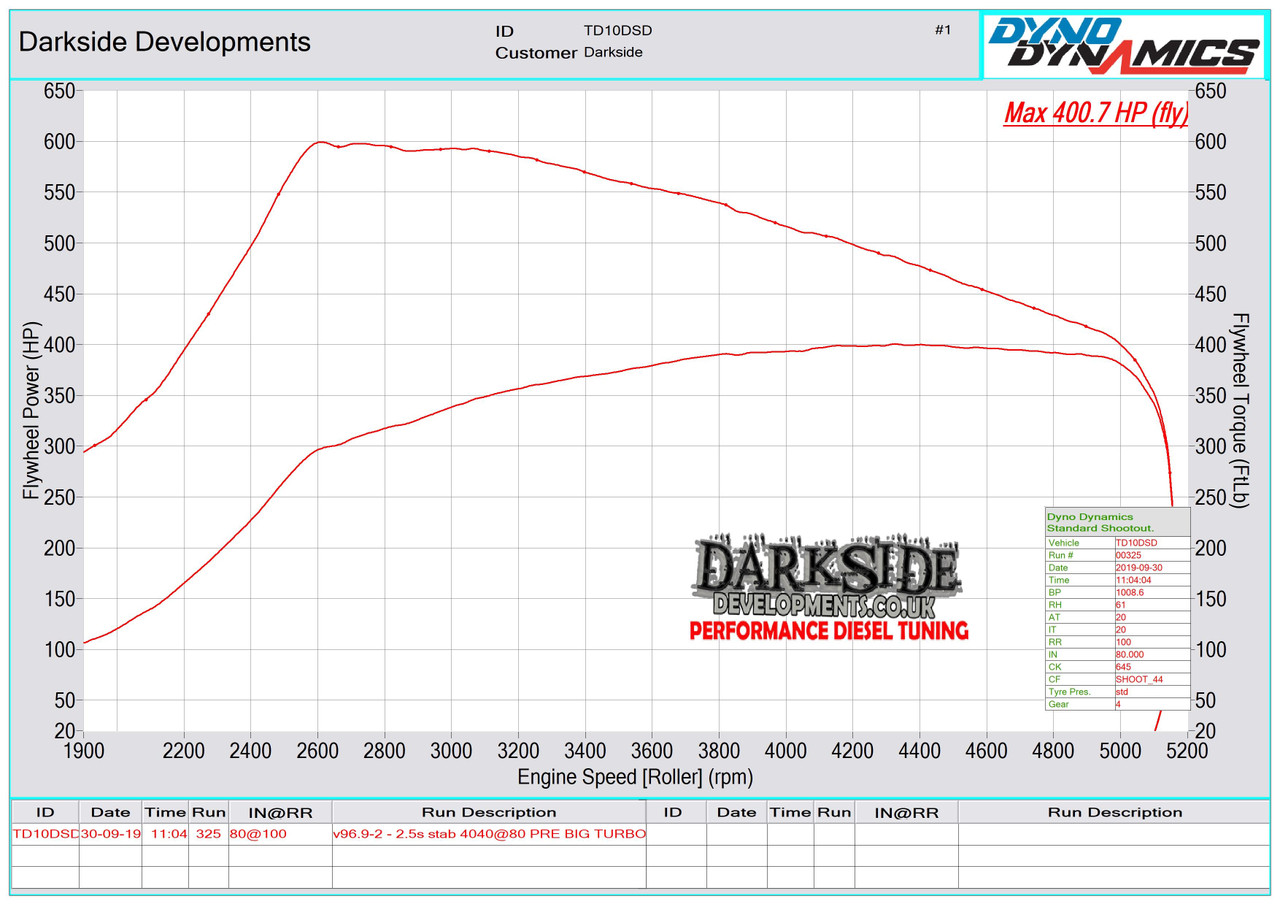Click the 1900 rpm tick label
Image resolution: width=1280 pixels, height=905 pixels.
click(84, 749)
